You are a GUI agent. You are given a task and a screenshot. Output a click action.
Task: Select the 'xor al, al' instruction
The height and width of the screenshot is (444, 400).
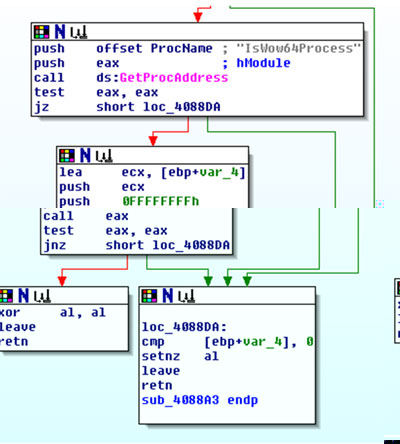tap(53, 313)
